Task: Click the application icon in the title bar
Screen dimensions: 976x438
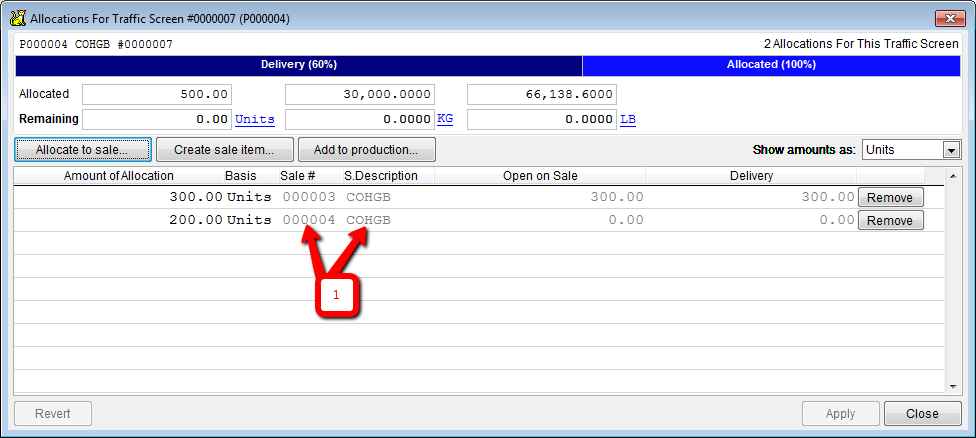Action: click(17, 19)
